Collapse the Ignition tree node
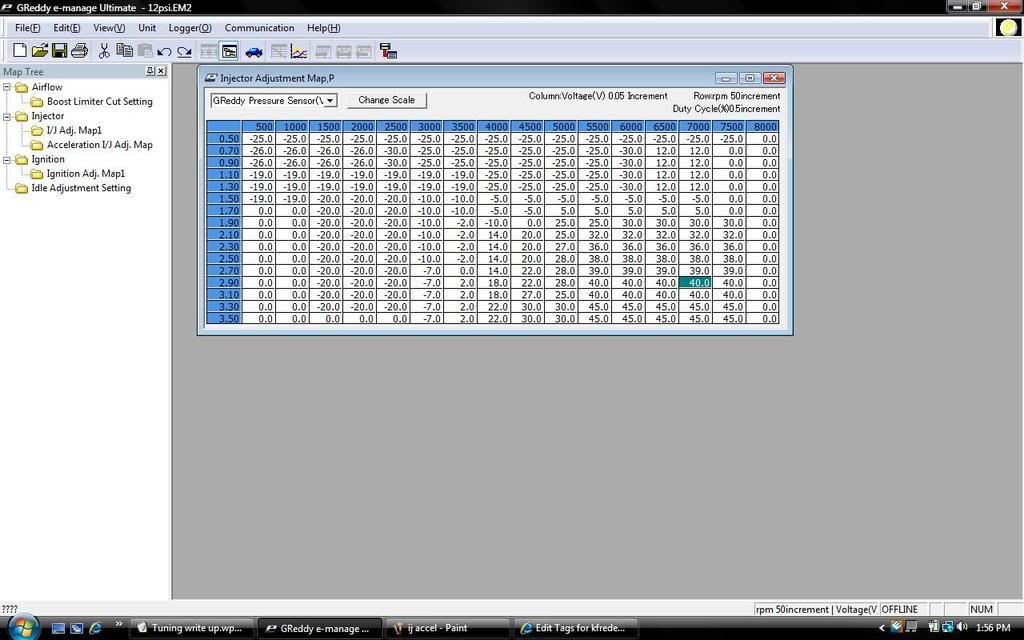 pos(7,159)
